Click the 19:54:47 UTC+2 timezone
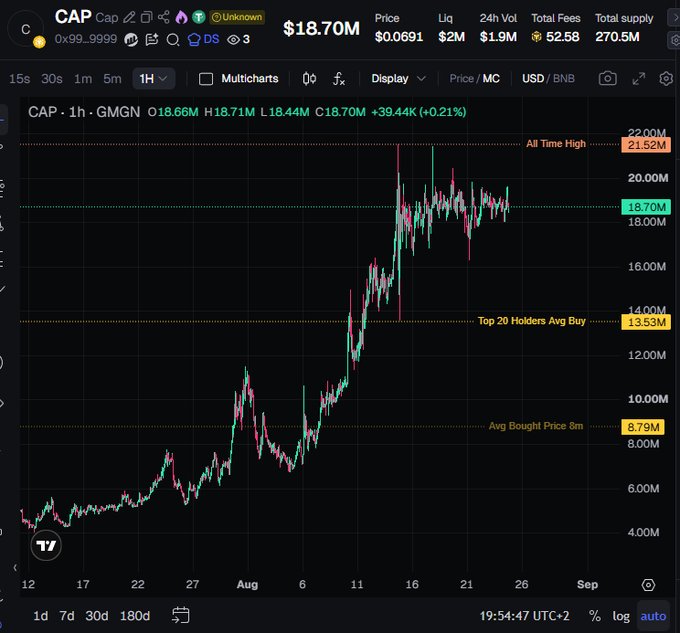 (524, 616)
